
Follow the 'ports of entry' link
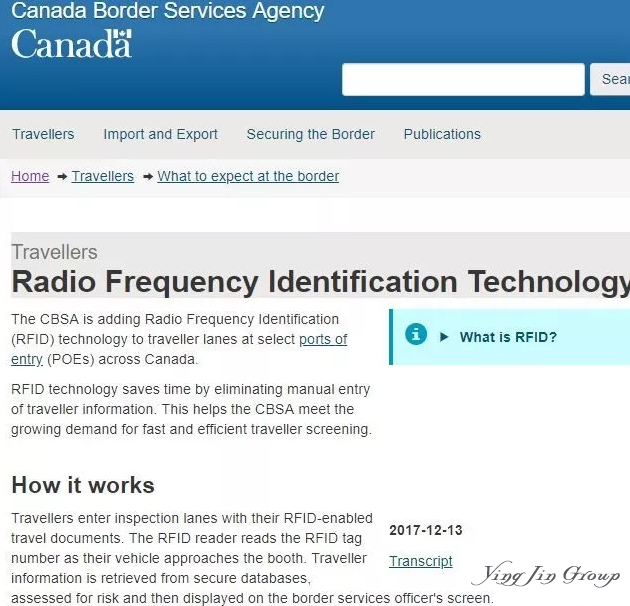tap(323, 339)
